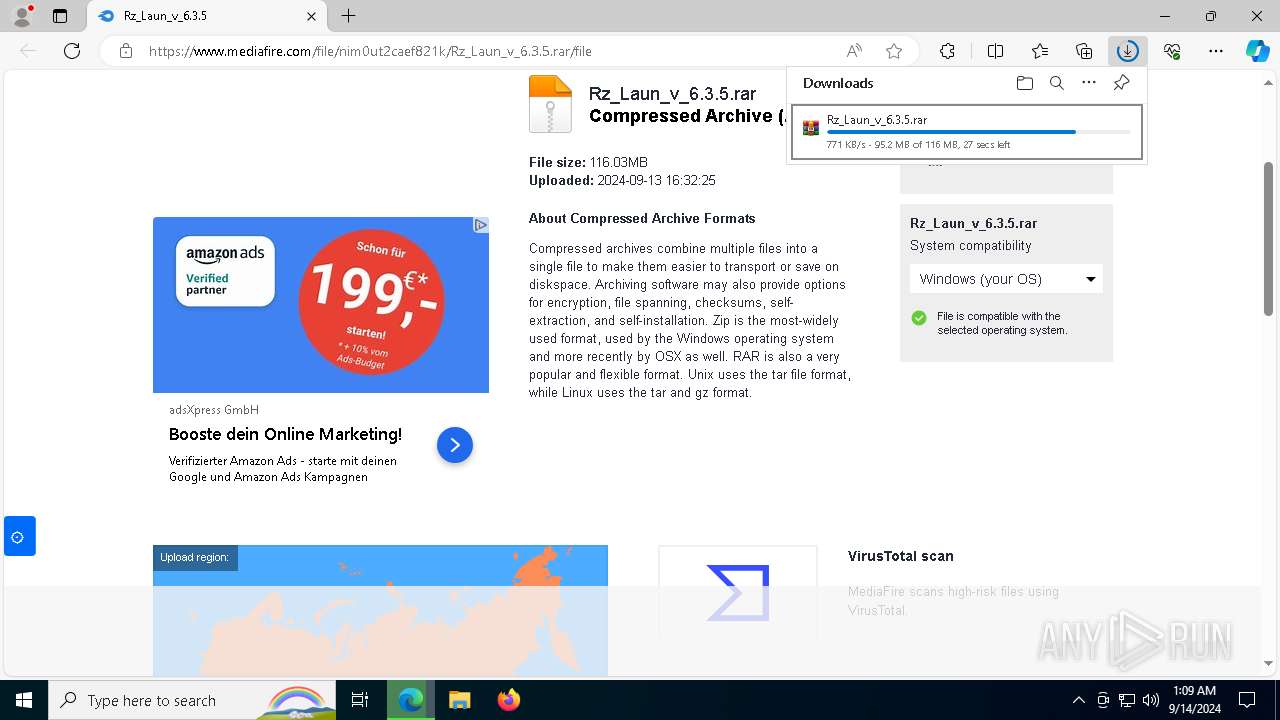The width and height of the screenshot is (1280, 720).
Task: Click the Downloads toolbar button
Action: (1127, 51)
